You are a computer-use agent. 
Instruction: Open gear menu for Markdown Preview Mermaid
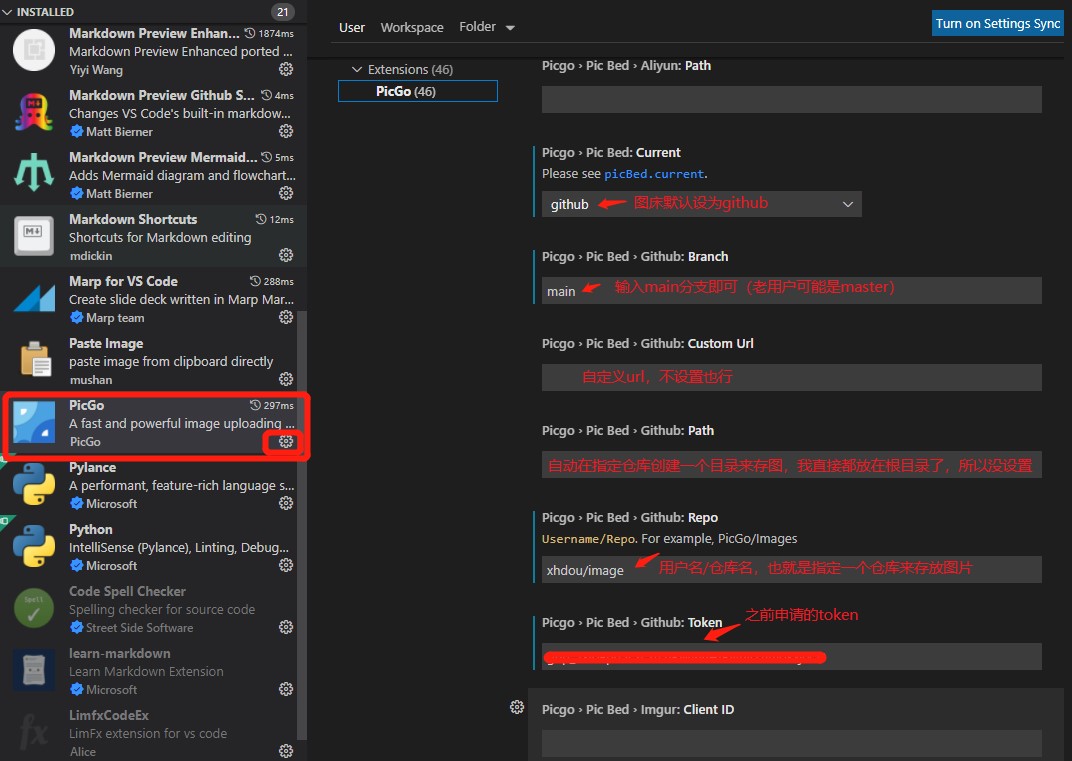click(286, 193)
